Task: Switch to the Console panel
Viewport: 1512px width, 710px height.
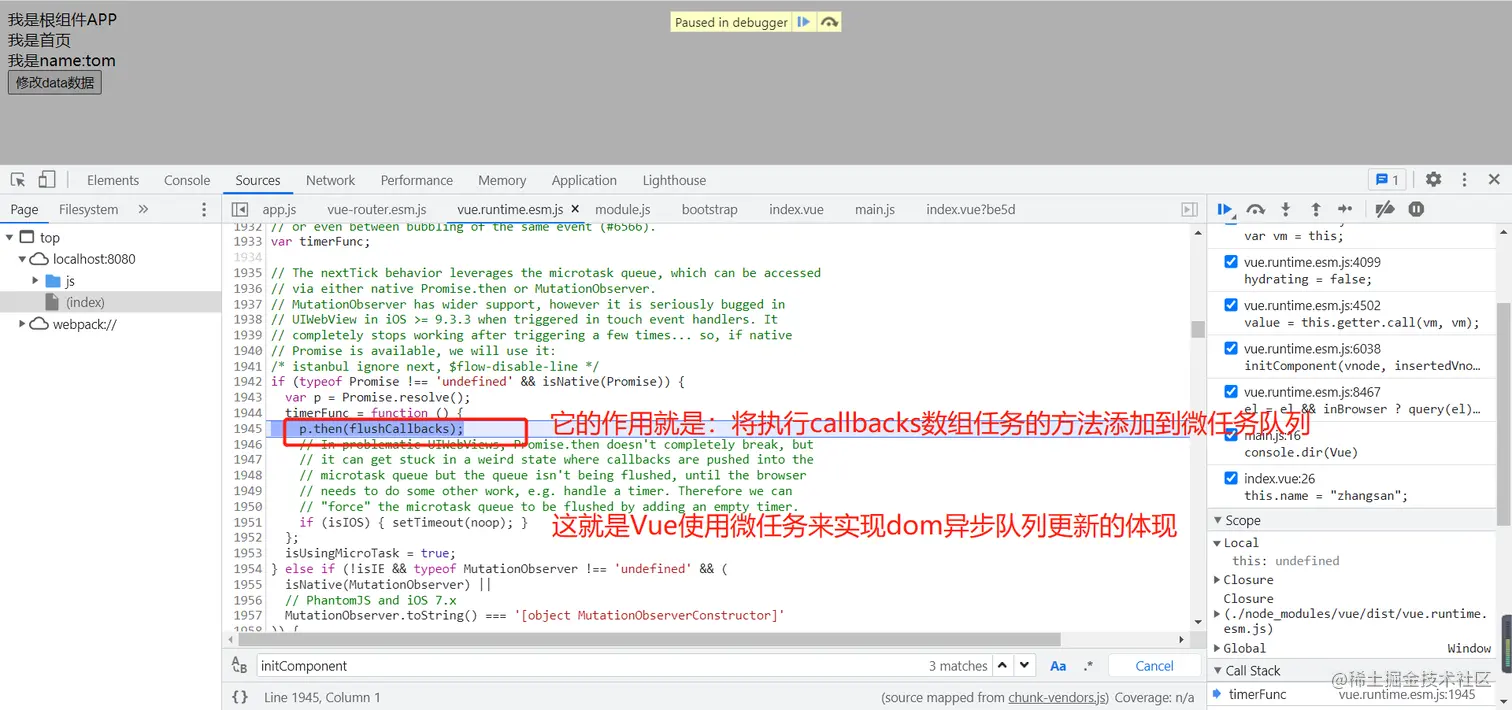Action: point(187,180)
